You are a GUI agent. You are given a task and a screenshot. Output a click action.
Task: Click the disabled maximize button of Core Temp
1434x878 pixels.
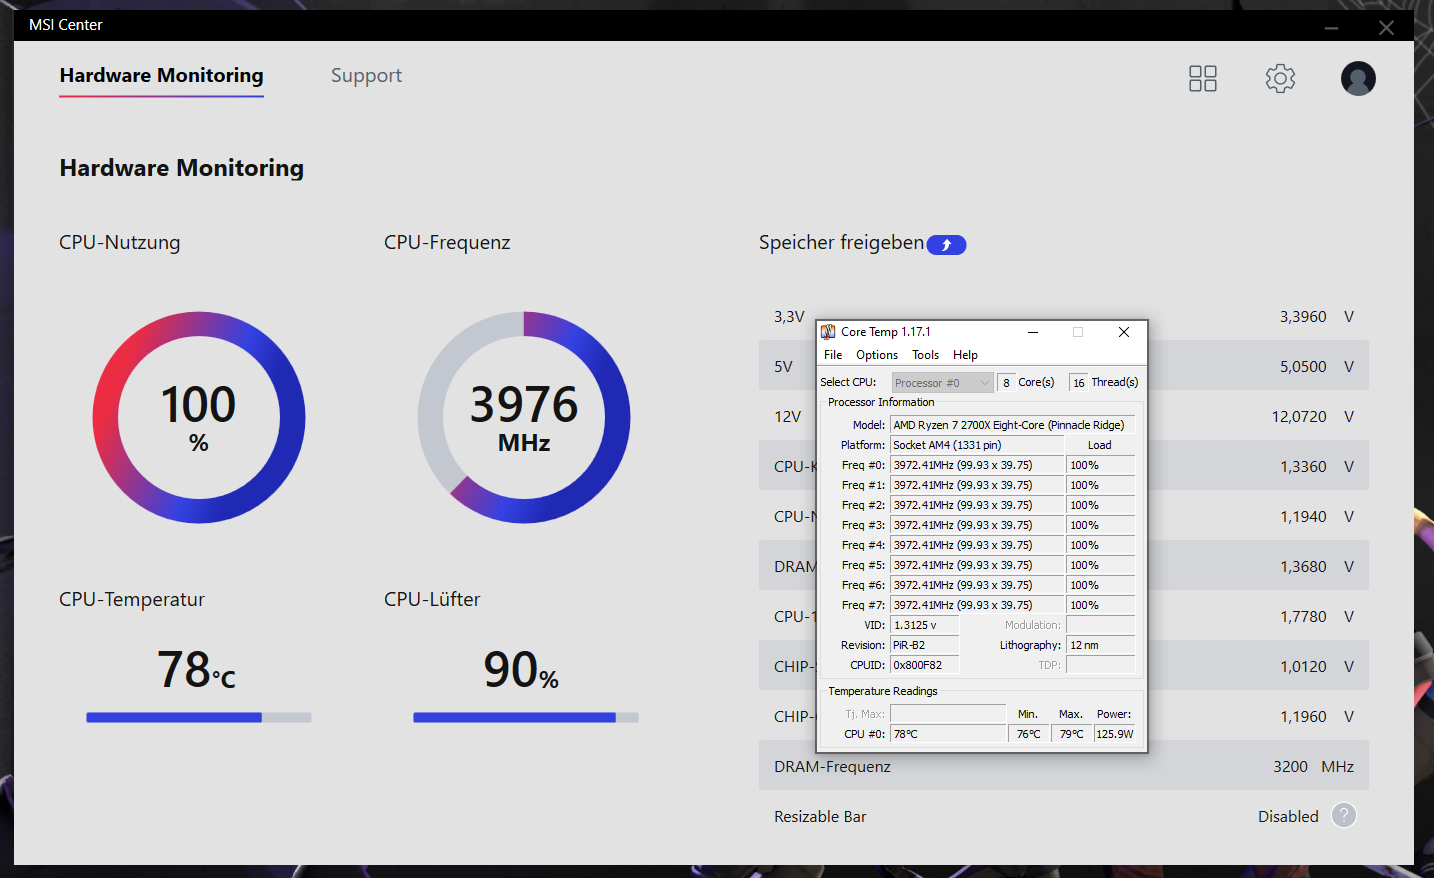(1078, 332)
